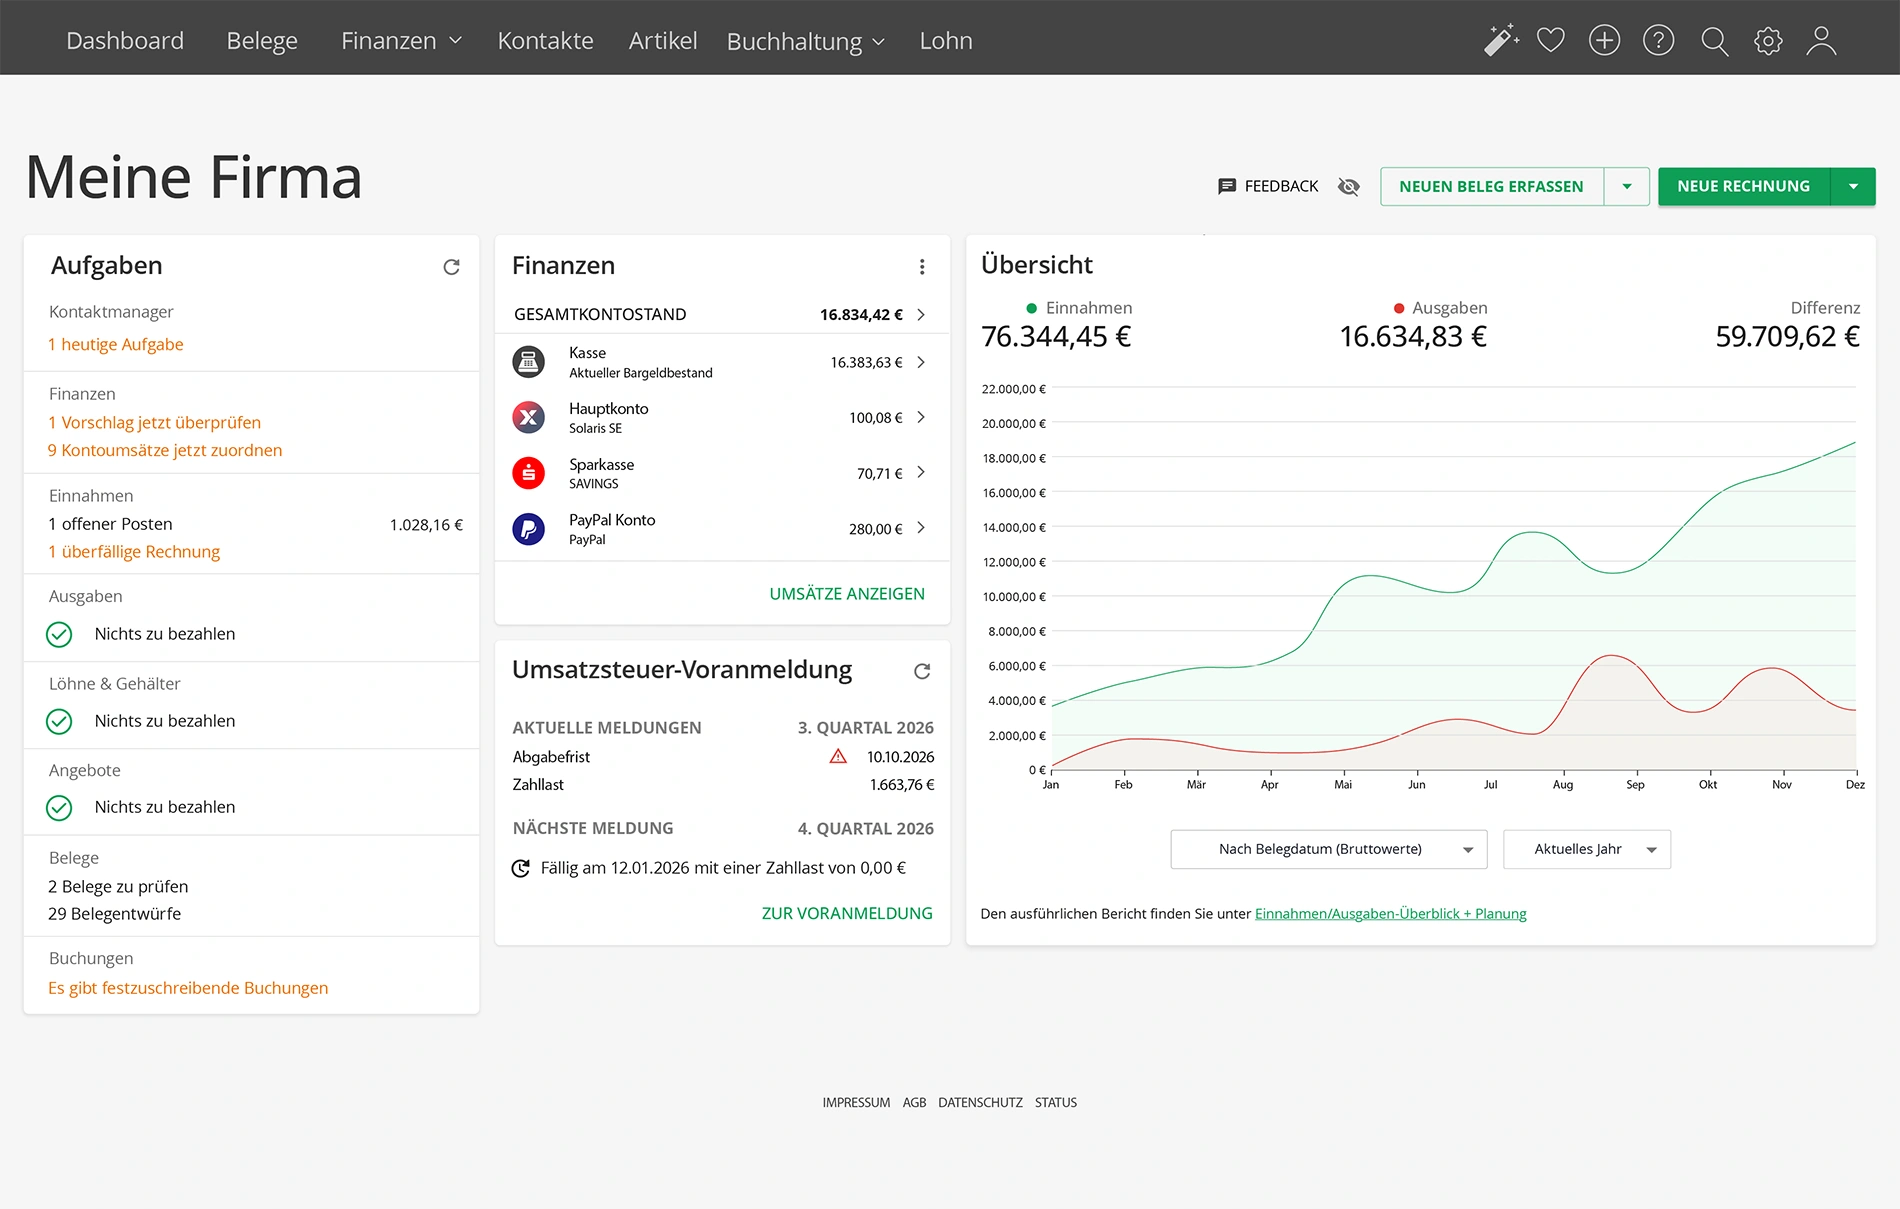Toggle the red Ausgaben legend dot
This screenshot has width=1900, height=1209.
pos(1399,308)
